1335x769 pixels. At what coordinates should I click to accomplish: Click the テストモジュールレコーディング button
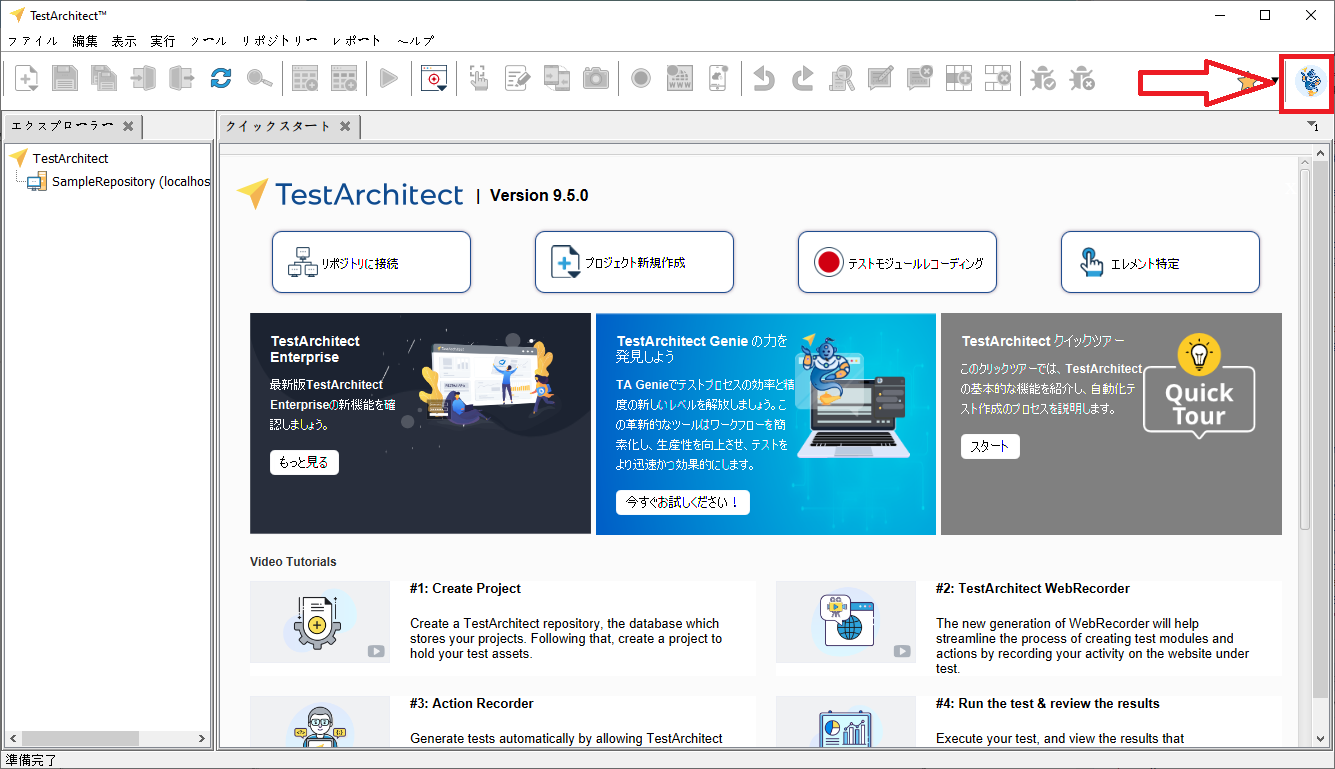click(x=897, y=262)
